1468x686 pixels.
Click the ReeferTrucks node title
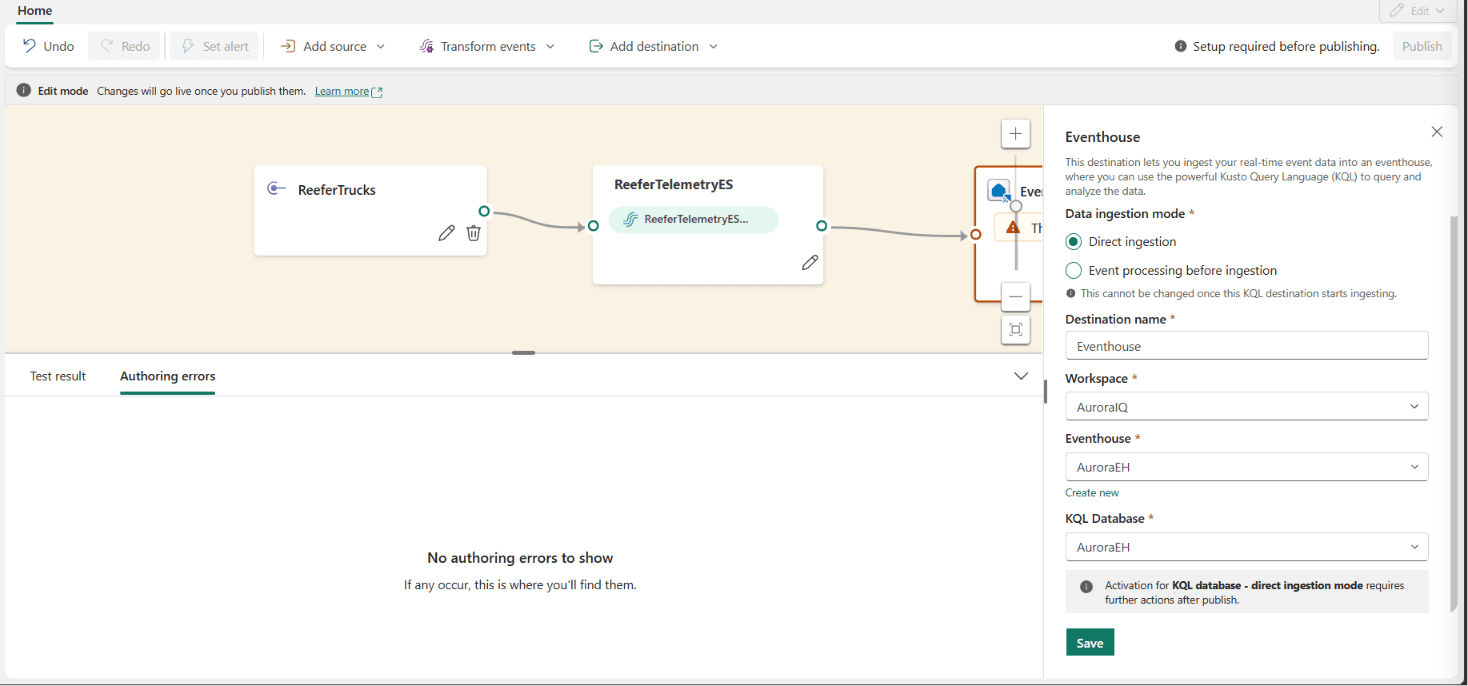click(x=337, y=189)
